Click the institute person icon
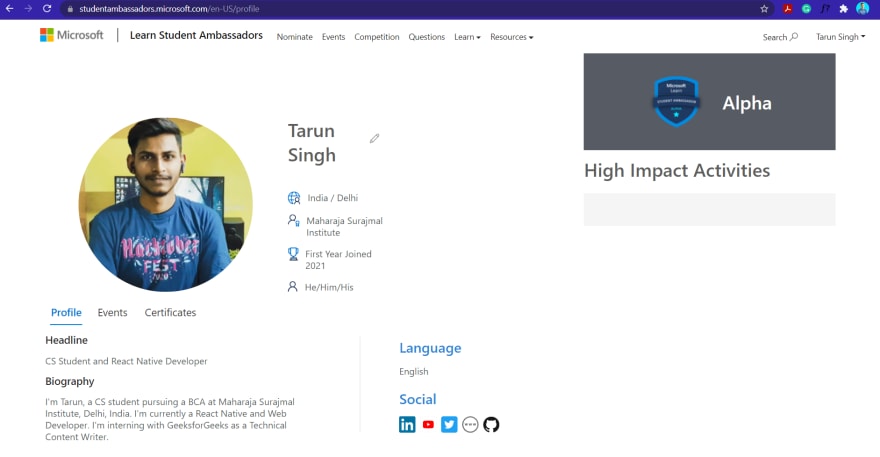This screenshot has width=880, height=457. click(x=294, y=221)
